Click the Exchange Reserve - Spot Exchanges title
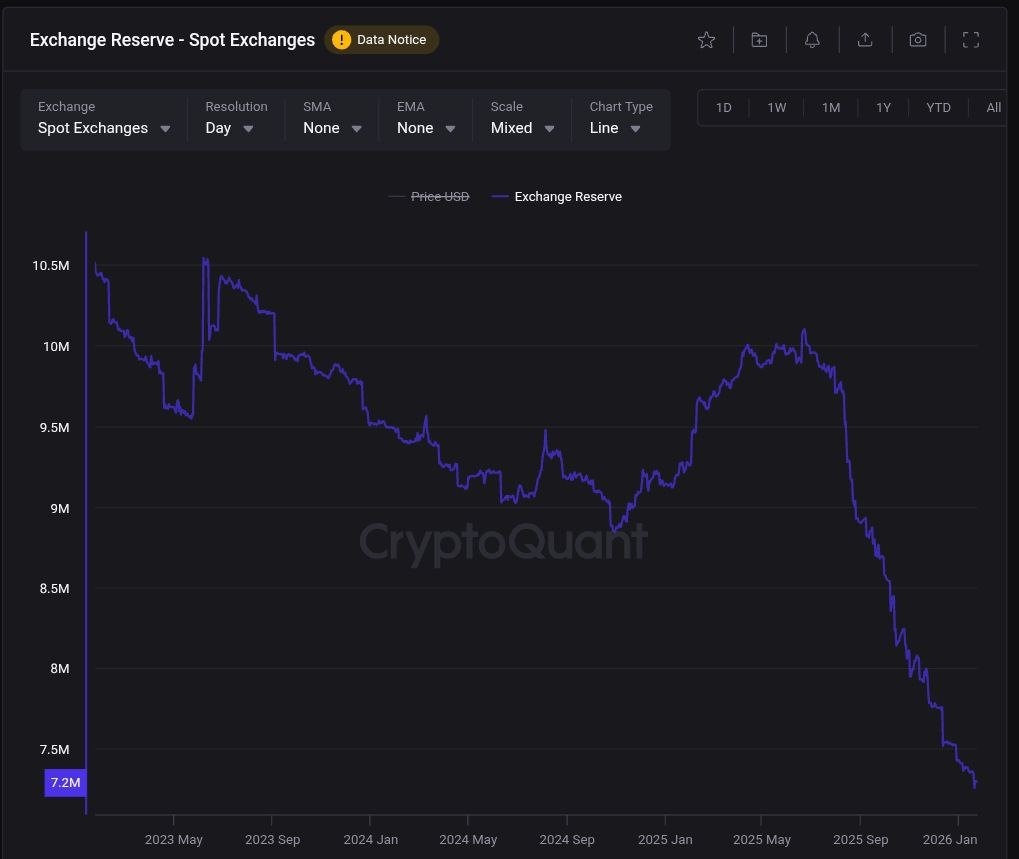The width and height of the screenshot is (1019, 859). (171, 40)
